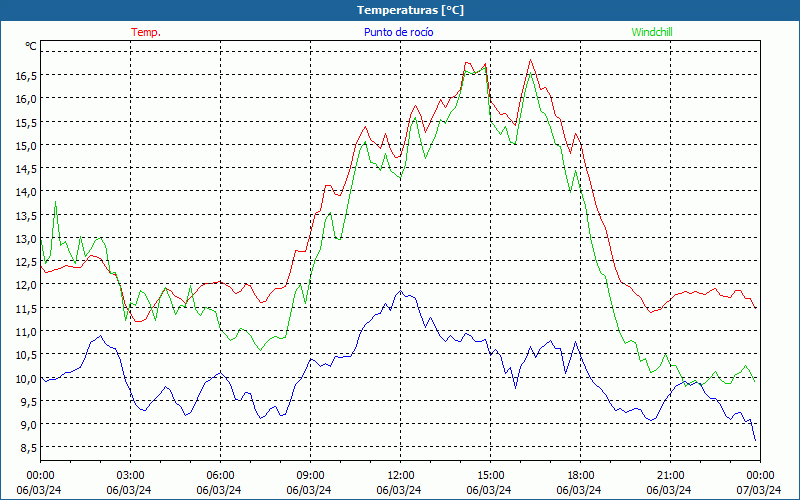This screenshot has width=800, height=500.
Task: Click the 16,5 y-axis value
Action: (26, 76)
